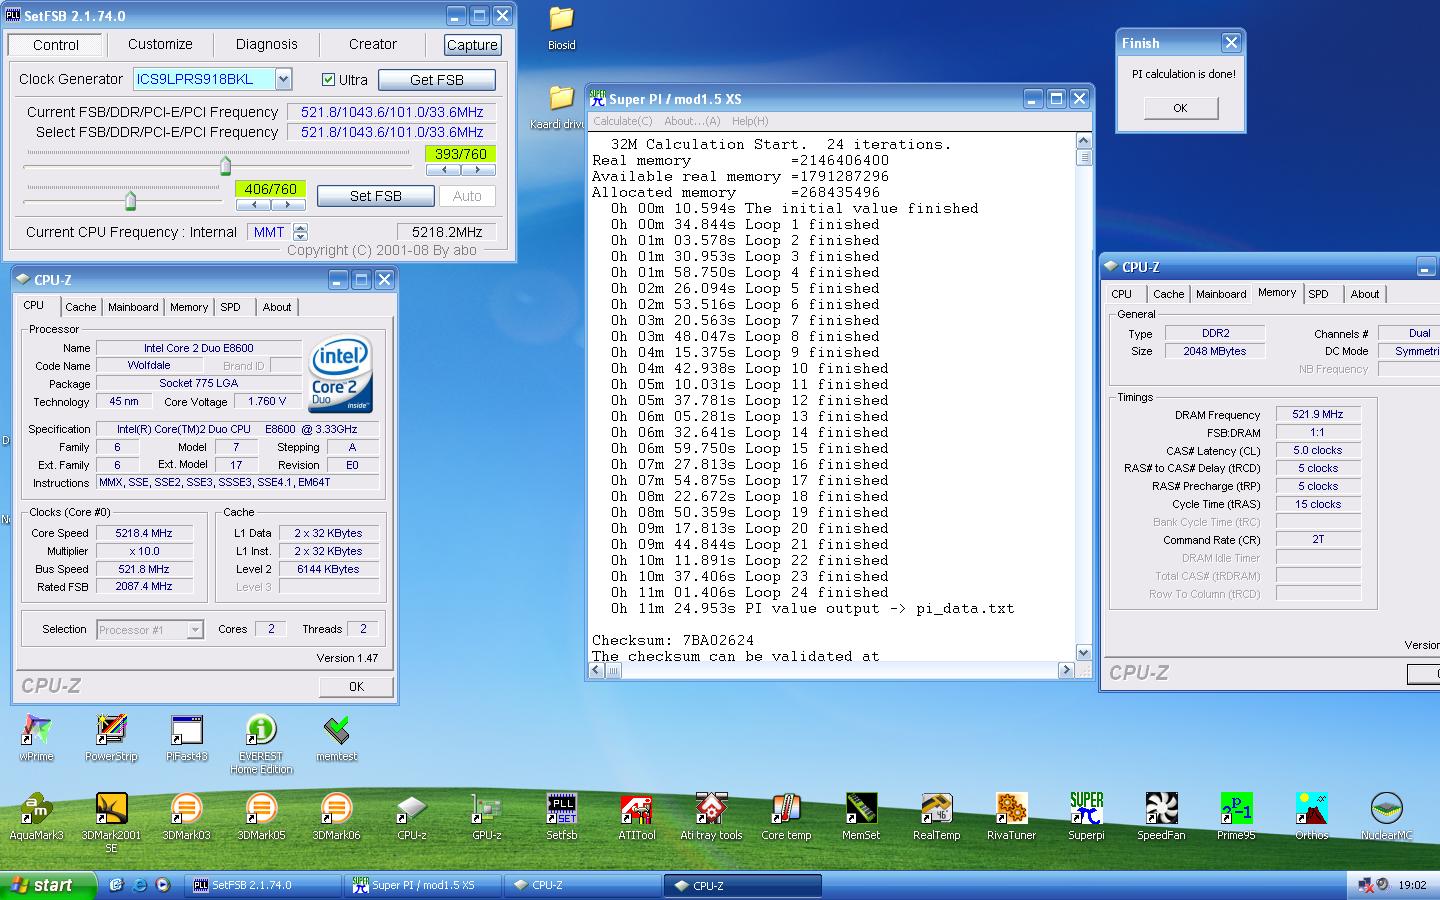Switch to Diagnosis tab in SetFSB
The image size is (1440, 900).
tap(266, 44)
